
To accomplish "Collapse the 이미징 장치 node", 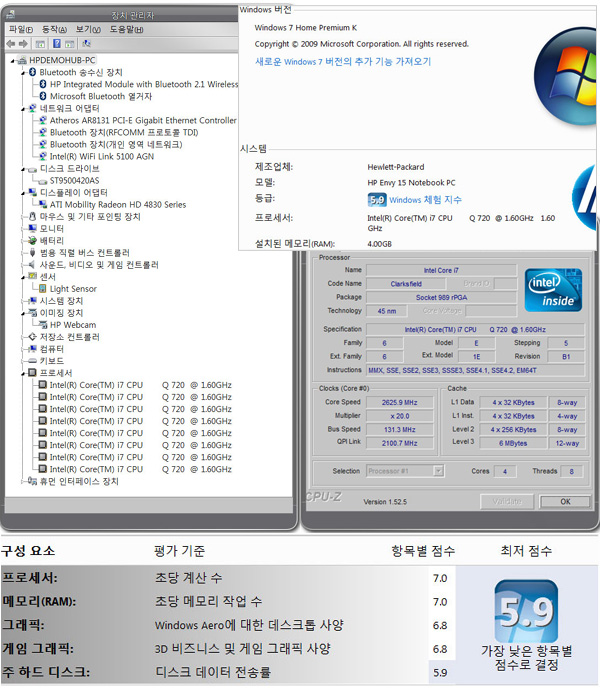I will (x=23, y=313).
